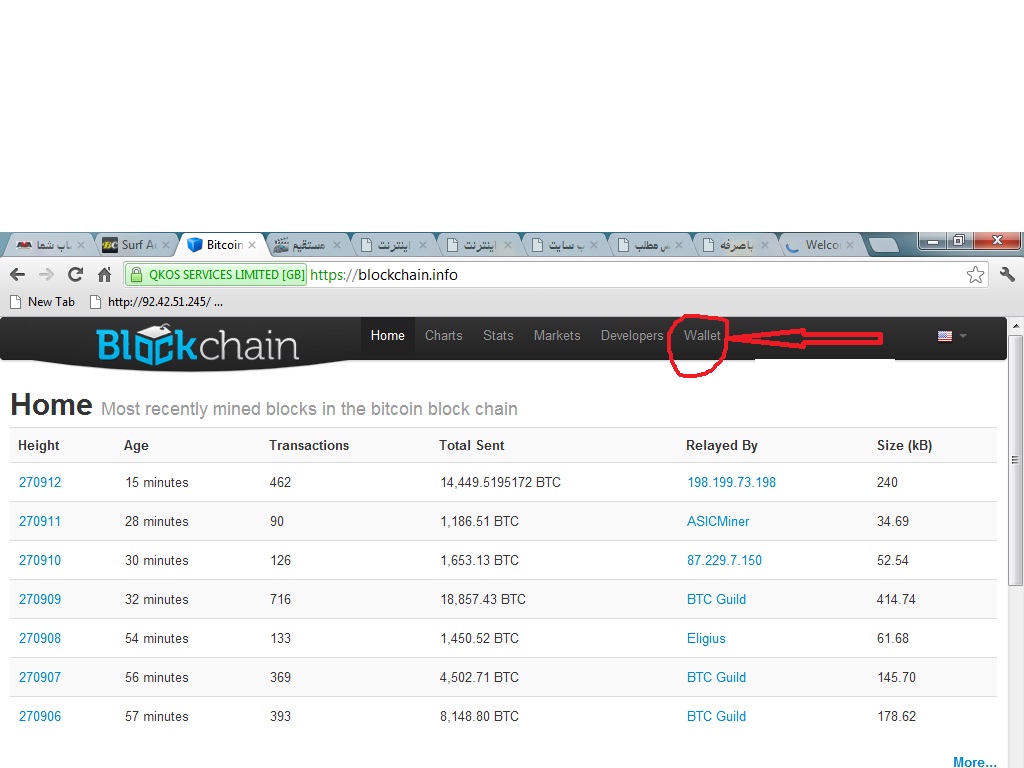Image resolution: width=1024 pixels, height=768 pixels.
Task: Click the Size (kB) column header
Action: pos(904,445)
